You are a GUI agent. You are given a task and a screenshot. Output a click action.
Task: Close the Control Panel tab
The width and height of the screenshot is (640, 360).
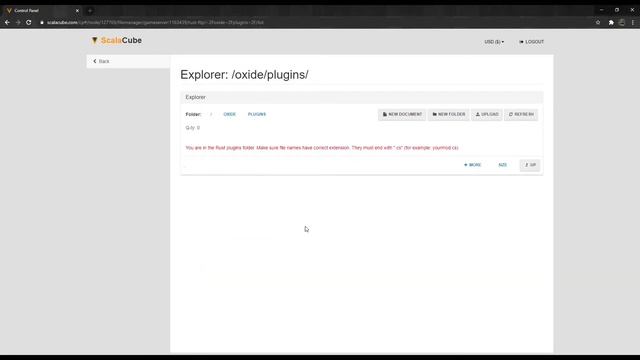[77, 11]
